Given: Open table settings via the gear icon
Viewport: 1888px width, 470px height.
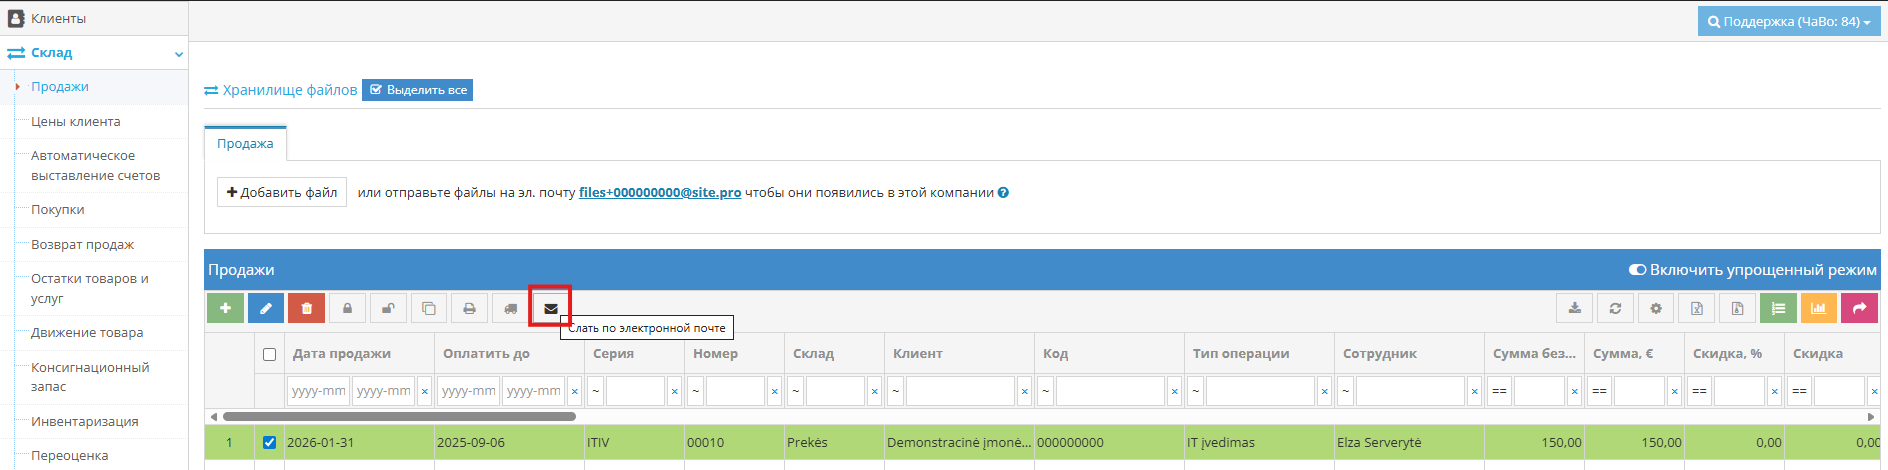Looking at the screenshot, I should click(x=1656, y=308).
